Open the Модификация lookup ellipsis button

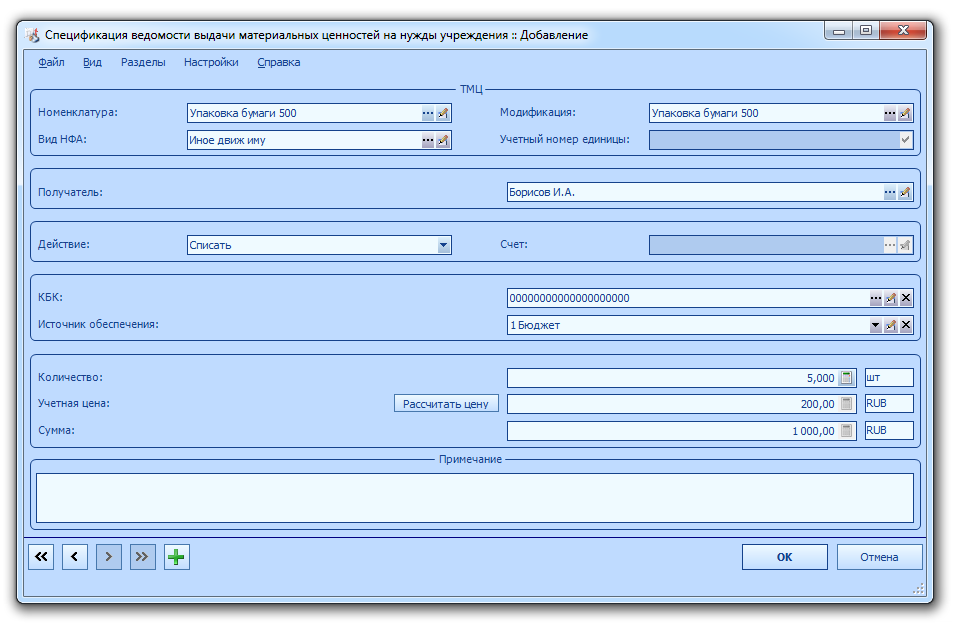(890, 113)
